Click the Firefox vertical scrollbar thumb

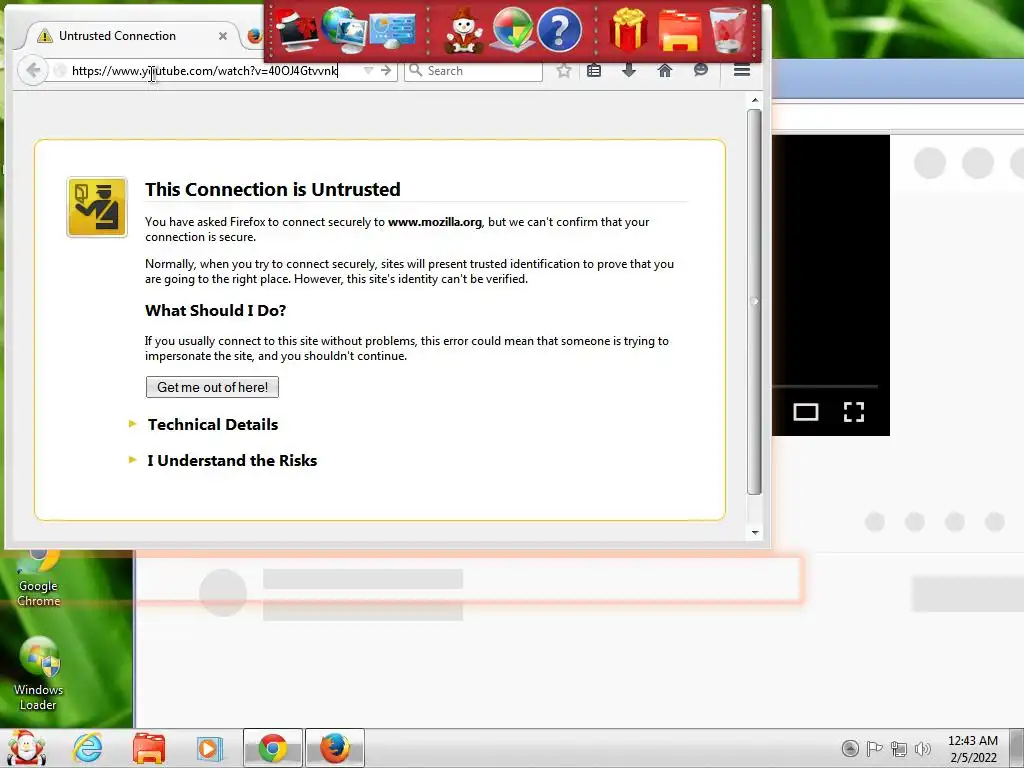click(x=755, y=302)
